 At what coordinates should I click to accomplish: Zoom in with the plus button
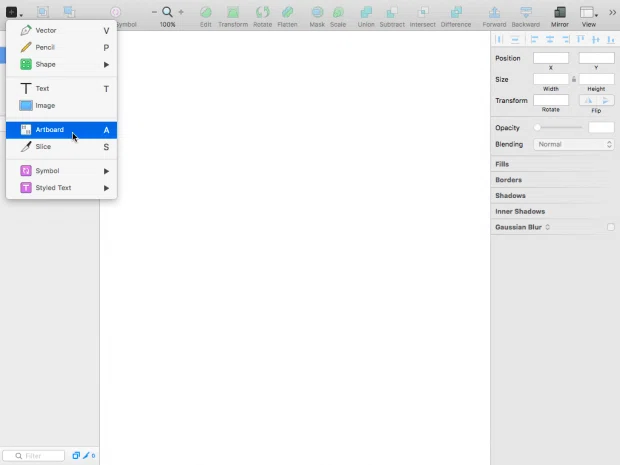coord(181,12)
